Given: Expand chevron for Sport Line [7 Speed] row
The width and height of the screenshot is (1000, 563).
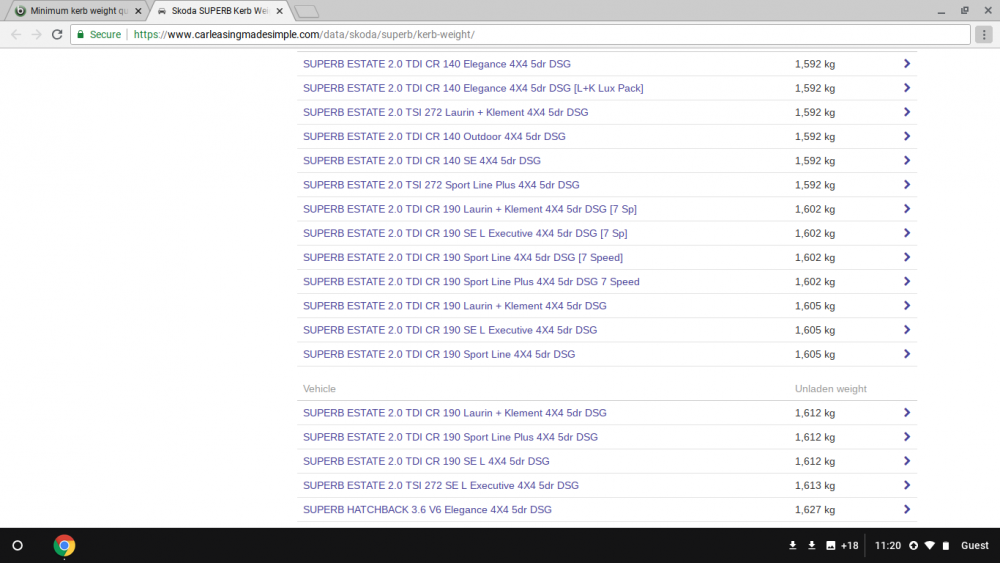Looking at the screenshot, I should click(906, 258).
